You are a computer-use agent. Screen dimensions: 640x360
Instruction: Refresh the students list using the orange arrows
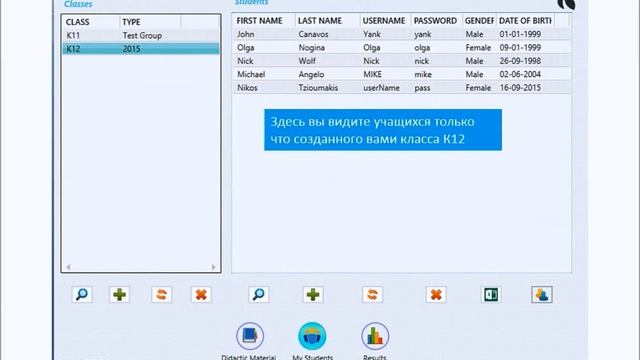[x=372, y=294]
